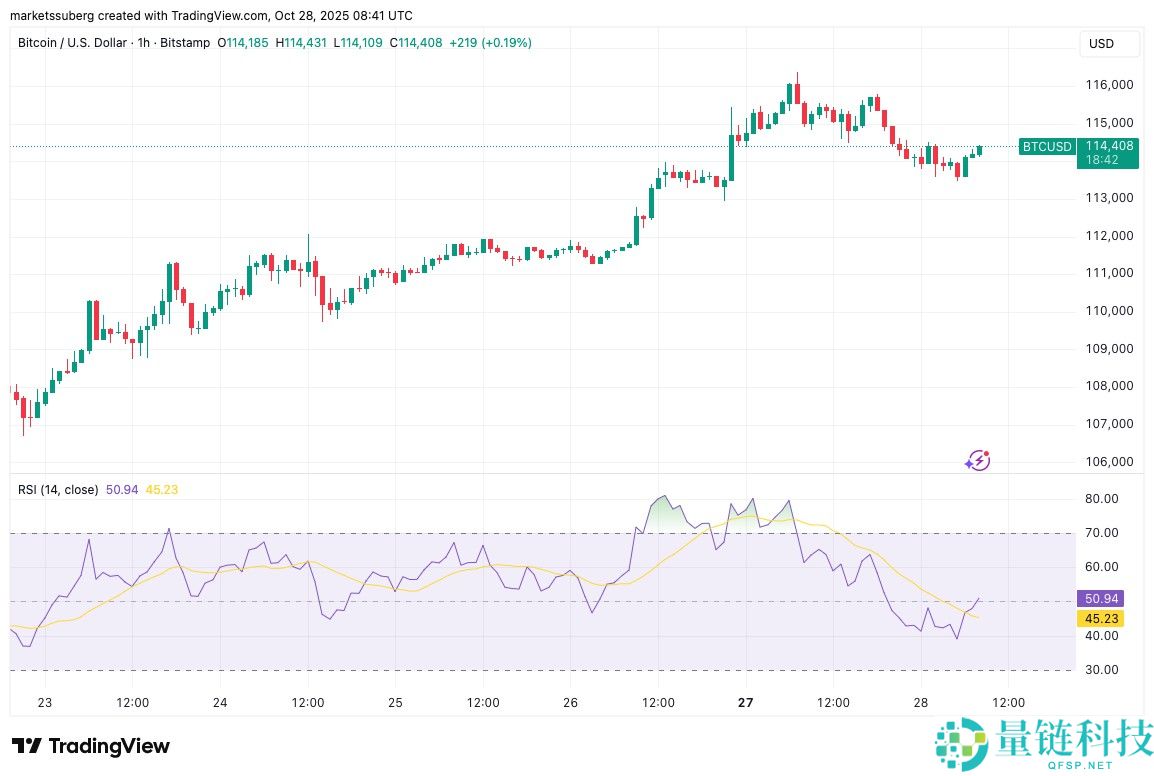Select the red notification dot on assistant icon
Image resolution: width=1154 pixels, height=776 pixels.
[x=986, y=452]
